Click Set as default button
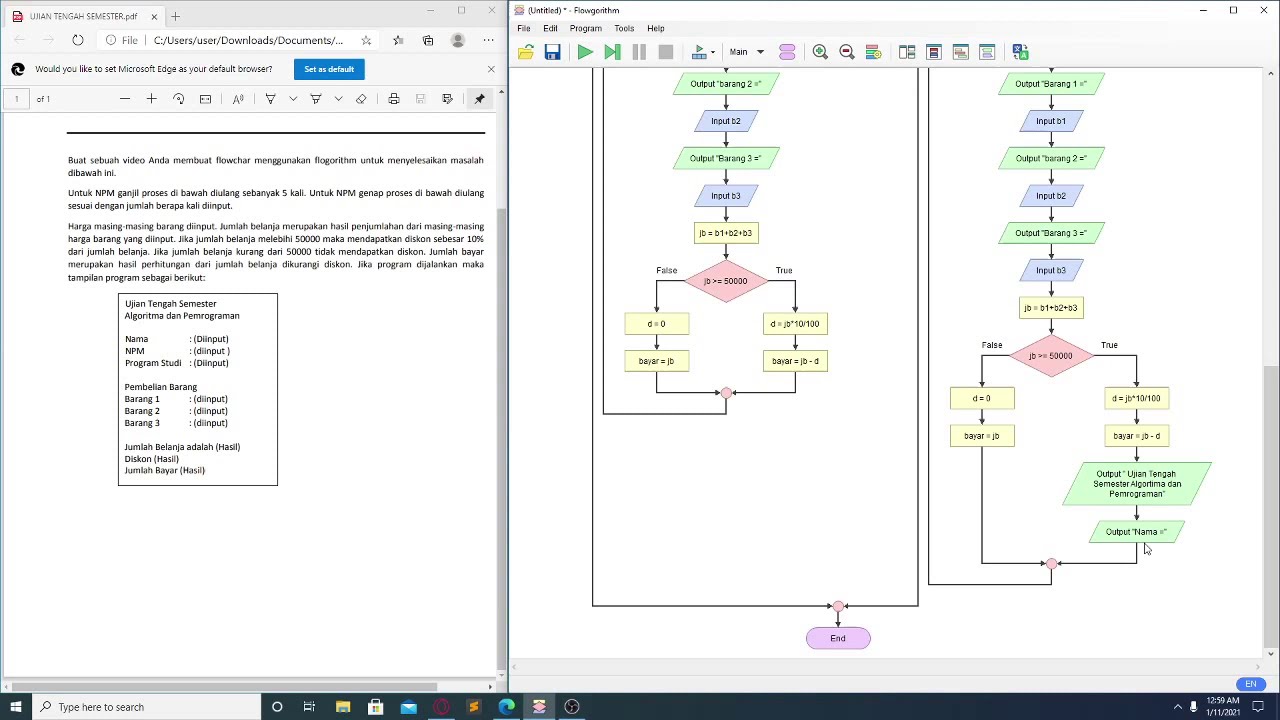This screenshot has width=1280, height=720. coord(329,69)
